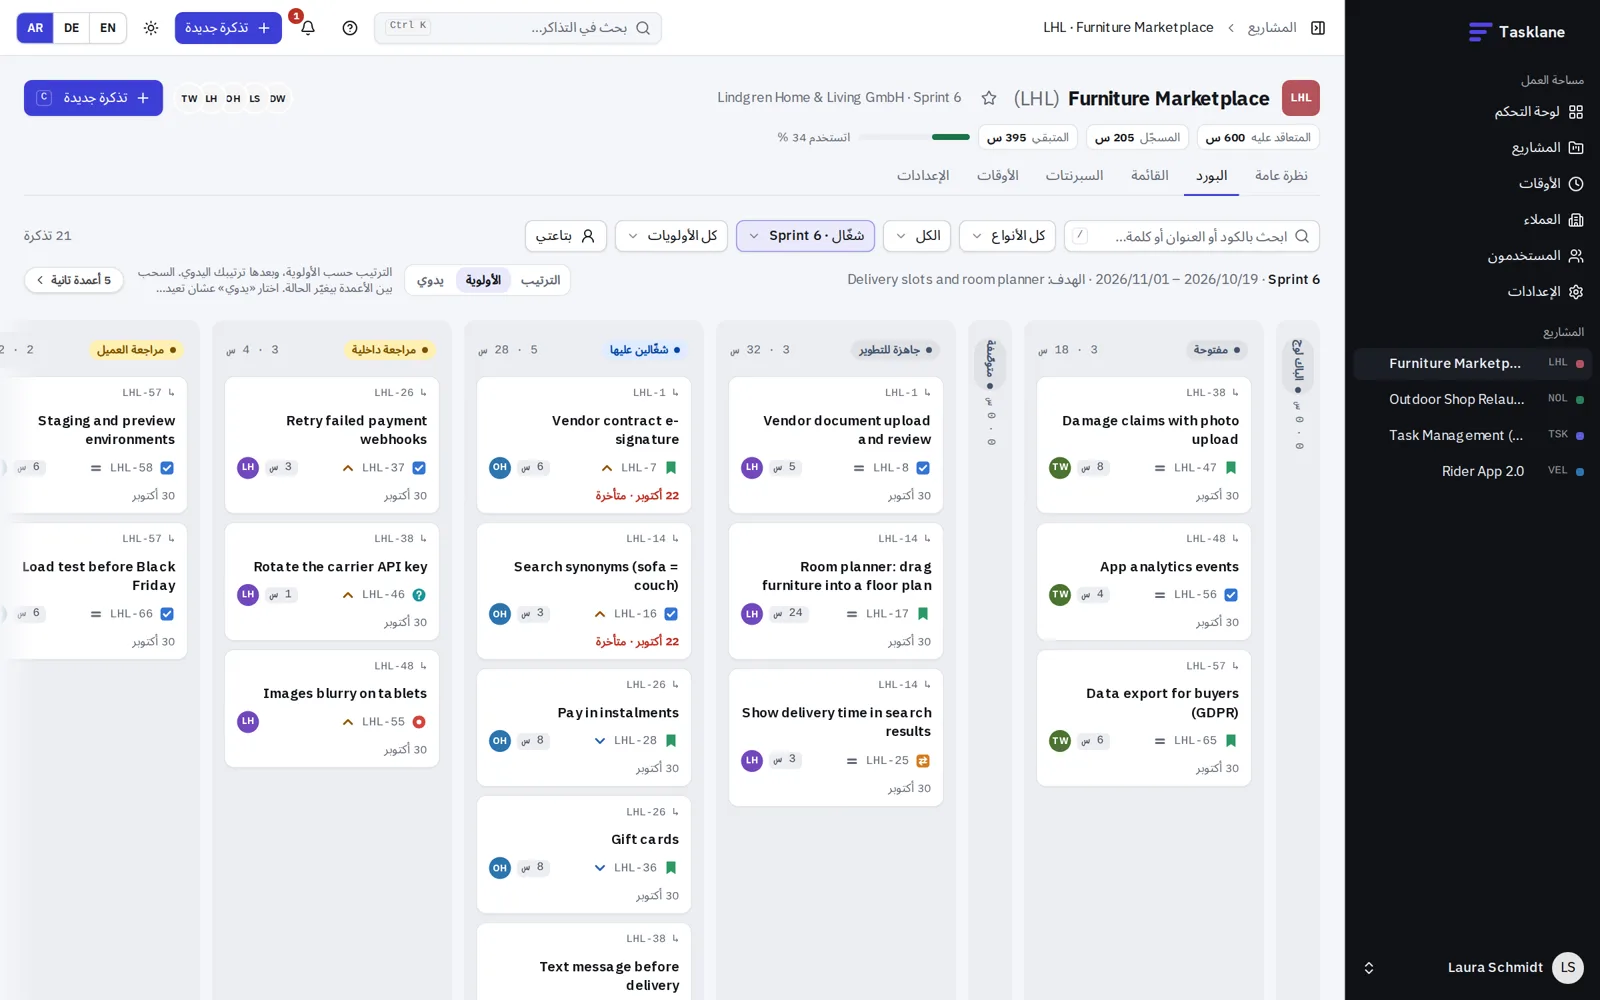
Task: Star the Furniture Marketplace project
Action: click(x=989, y=98)
